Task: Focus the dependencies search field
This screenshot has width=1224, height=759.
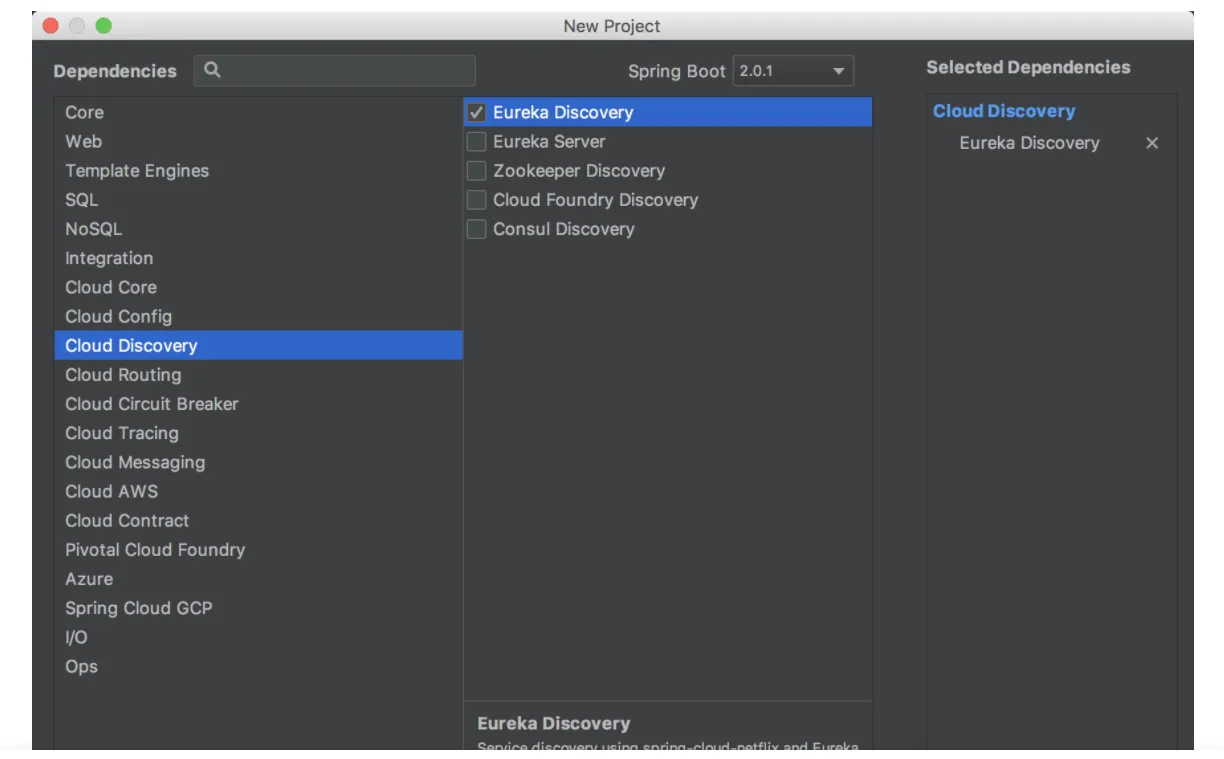Action: coord(335,70)
